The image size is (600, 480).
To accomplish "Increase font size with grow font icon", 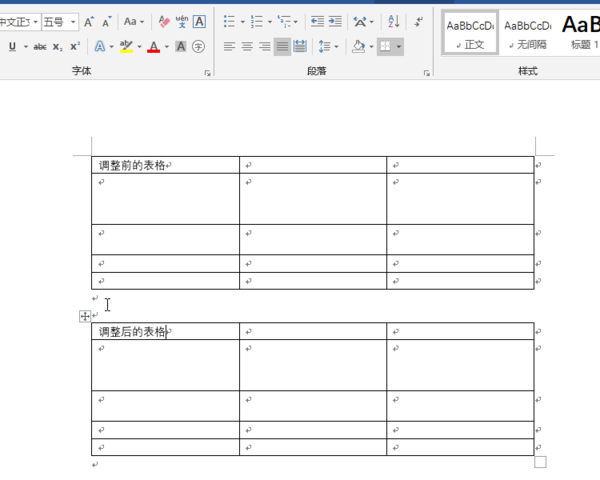I will point(89,22).
